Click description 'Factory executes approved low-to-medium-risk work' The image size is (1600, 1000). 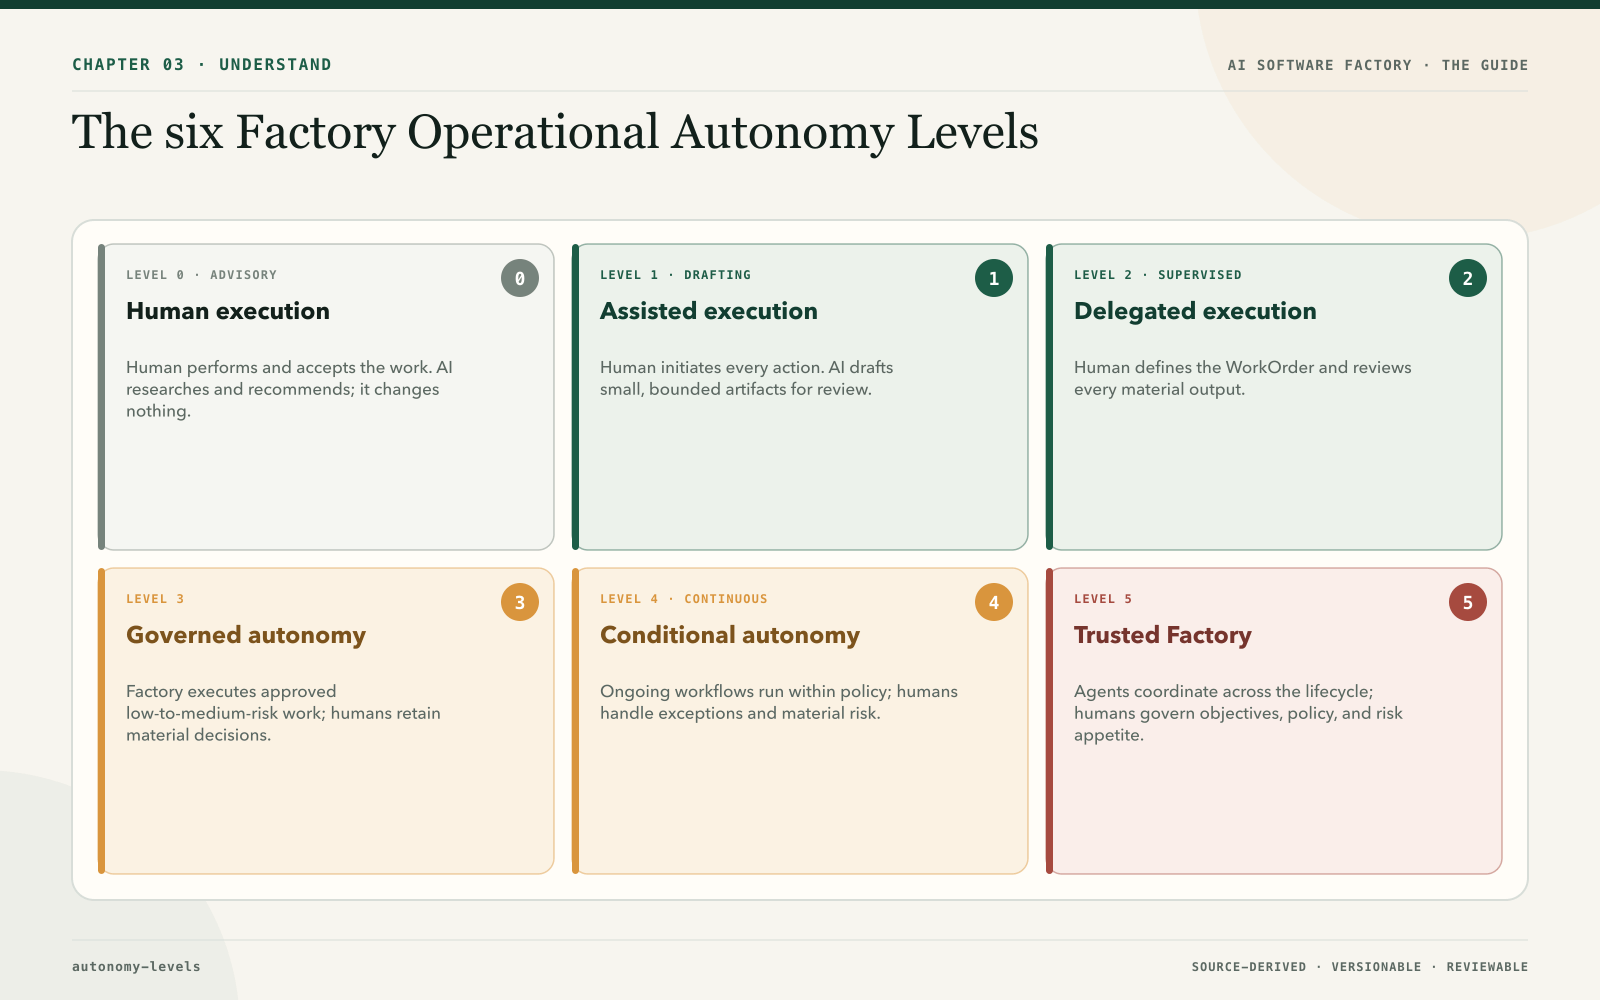284,713
